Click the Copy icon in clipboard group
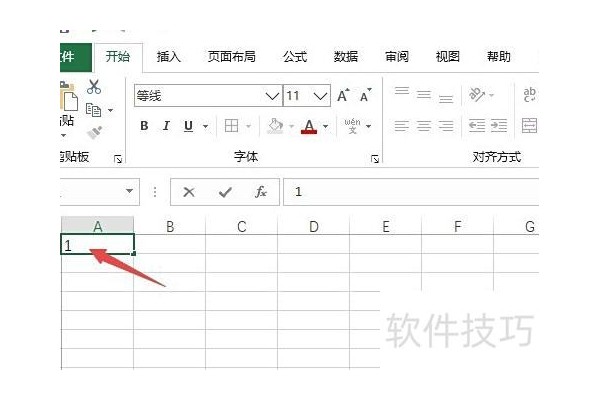This screenshot has height=400, width=600. tap(93, 110)
